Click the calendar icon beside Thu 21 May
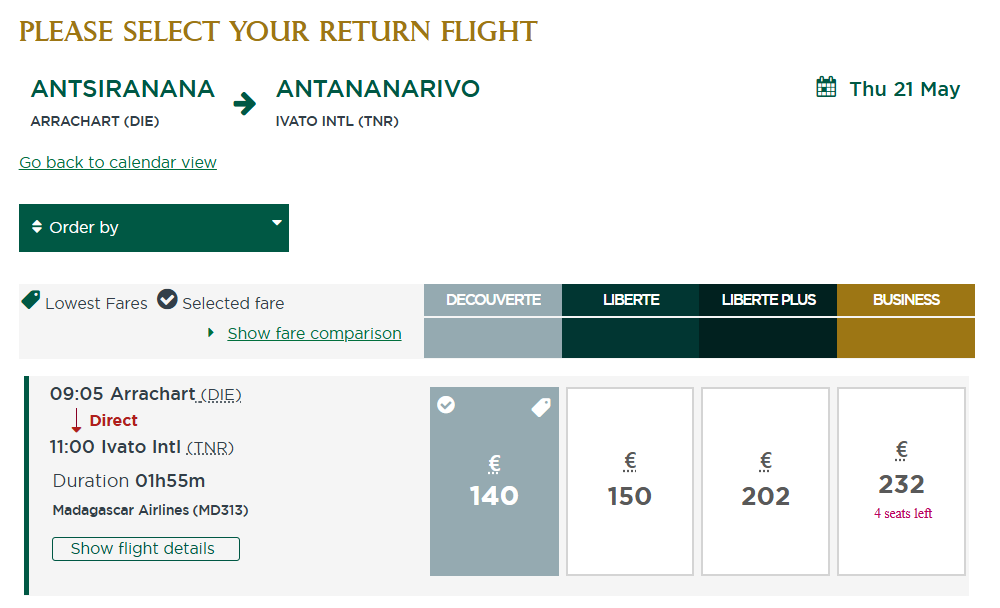This screenshot has width=1000, height=608. tap(826, 87)
